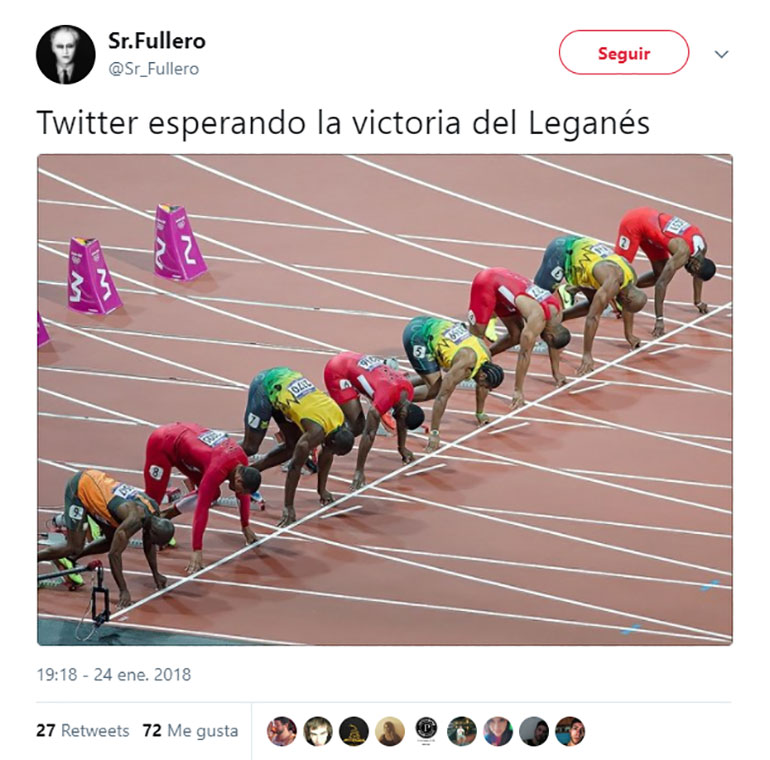The width and height of the screenshot is (770, 760).
Task: Open the Sr.Fullero display name link
Action: 157,41
